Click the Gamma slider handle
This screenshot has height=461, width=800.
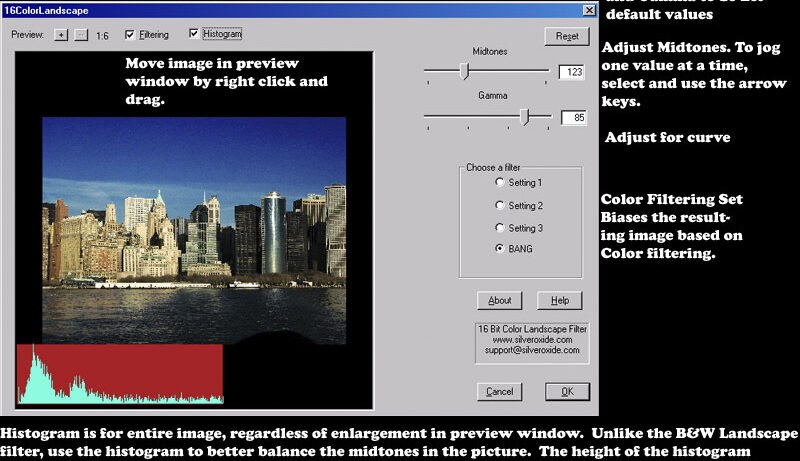point(524,117)
